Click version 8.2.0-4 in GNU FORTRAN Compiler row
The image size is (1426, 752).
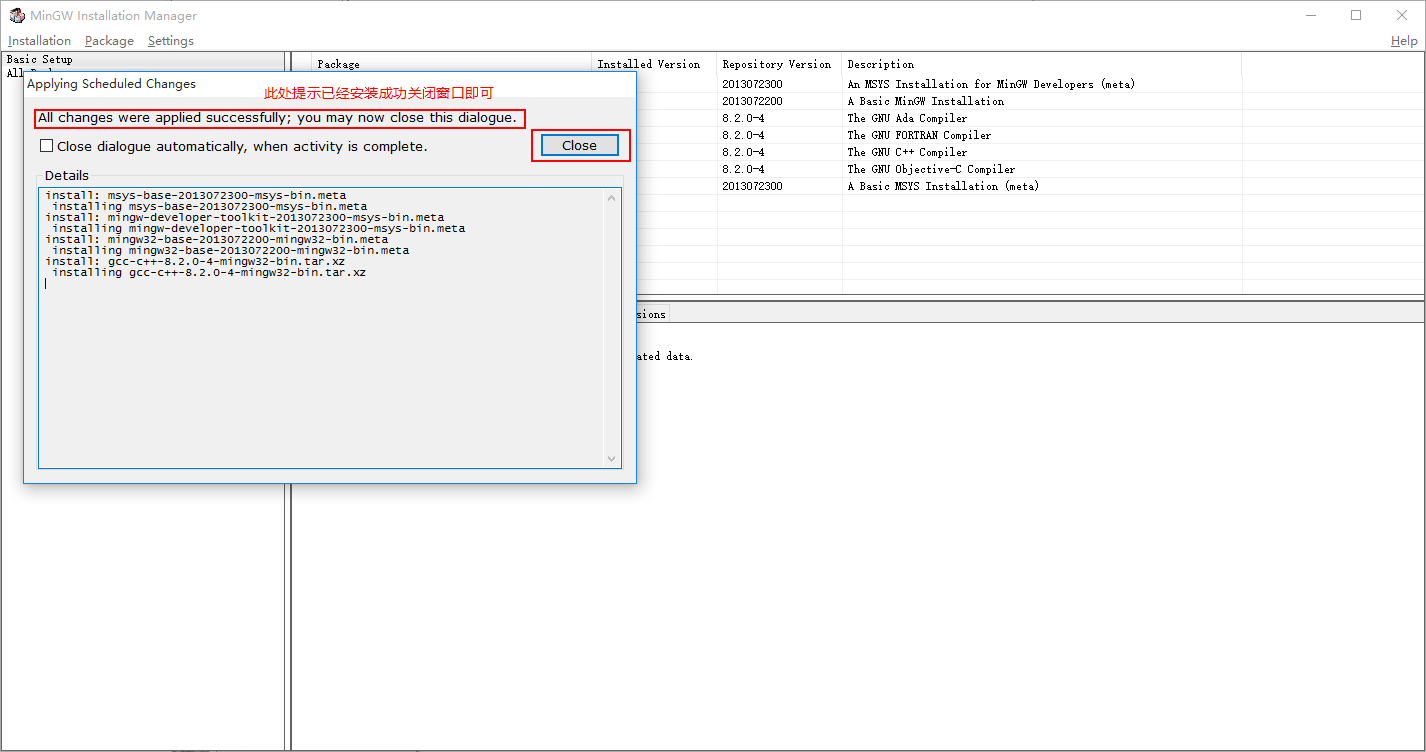[x=743, y=135]
